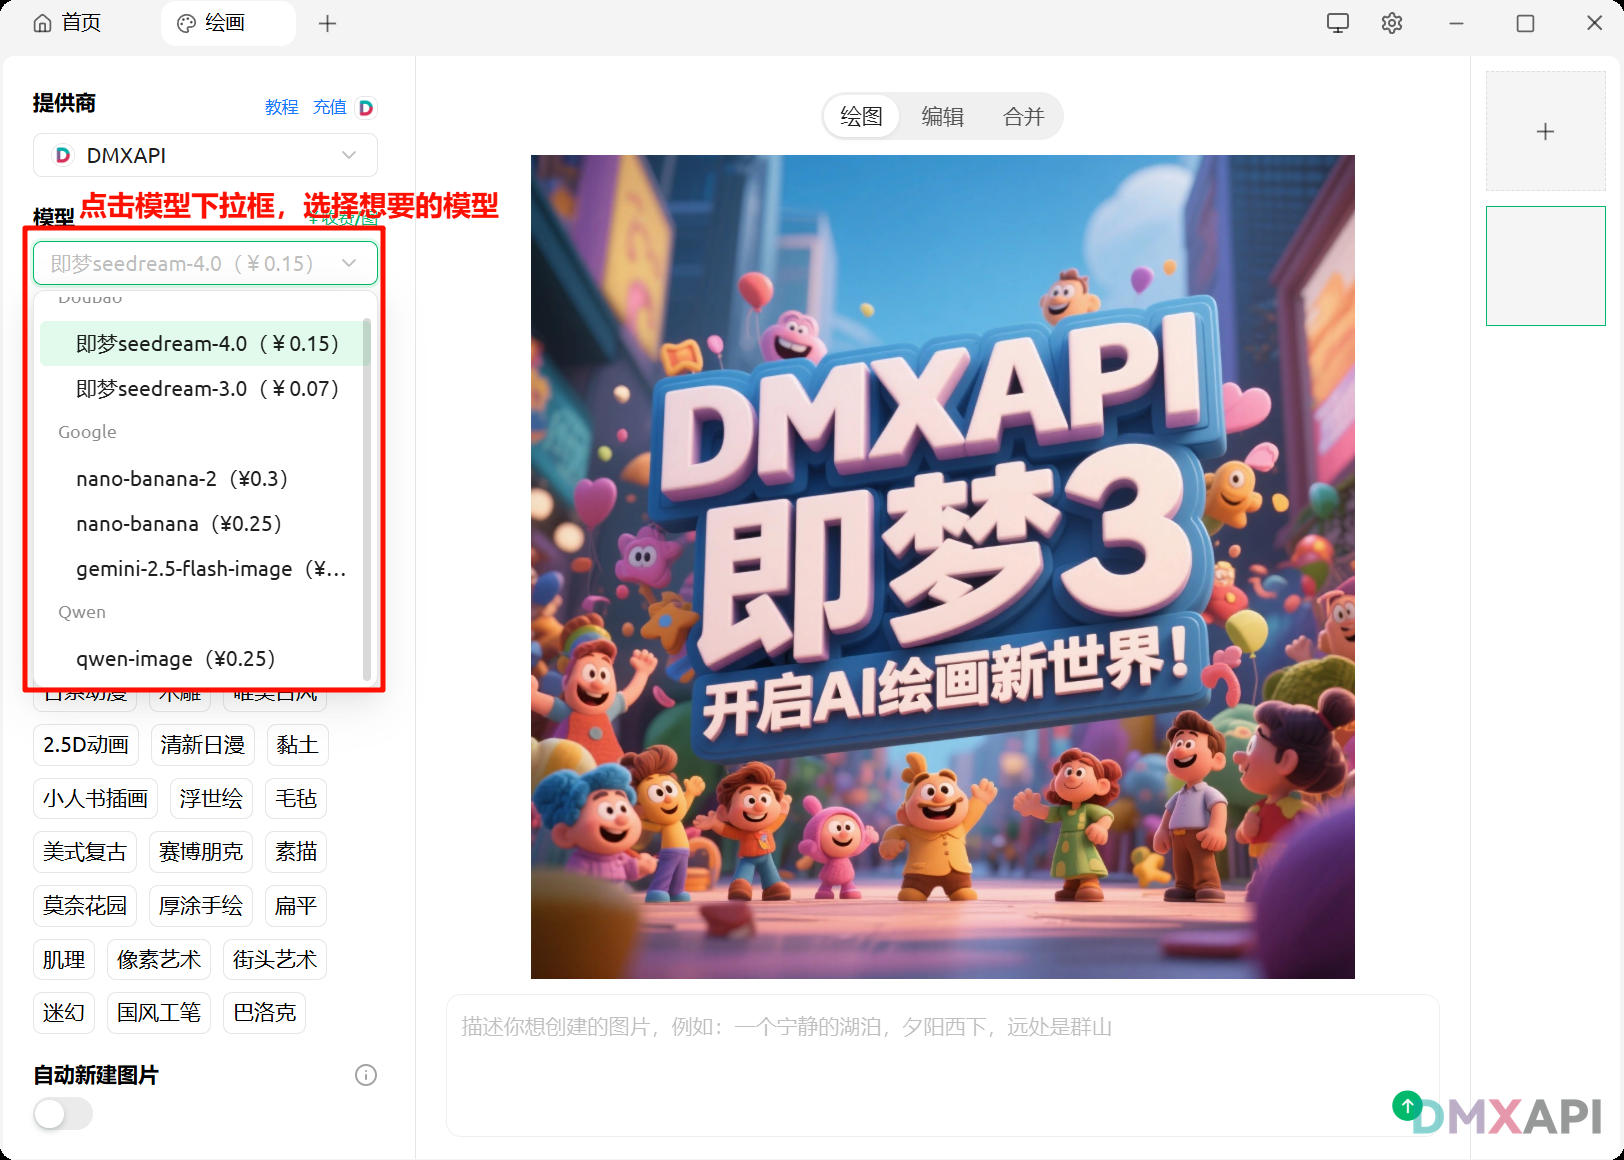The image size is (1624, 1160).
Task: Open the settings gear icon
Action: [1391, 23]
